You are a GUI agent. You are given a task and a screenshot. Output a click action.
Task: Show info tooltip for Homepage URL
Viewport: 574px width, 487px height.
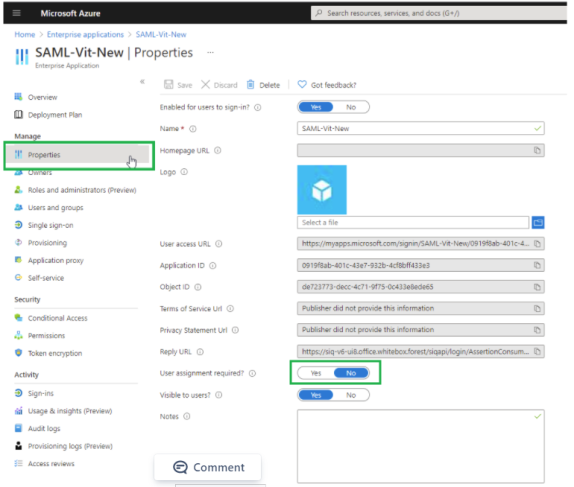point(217,150)
